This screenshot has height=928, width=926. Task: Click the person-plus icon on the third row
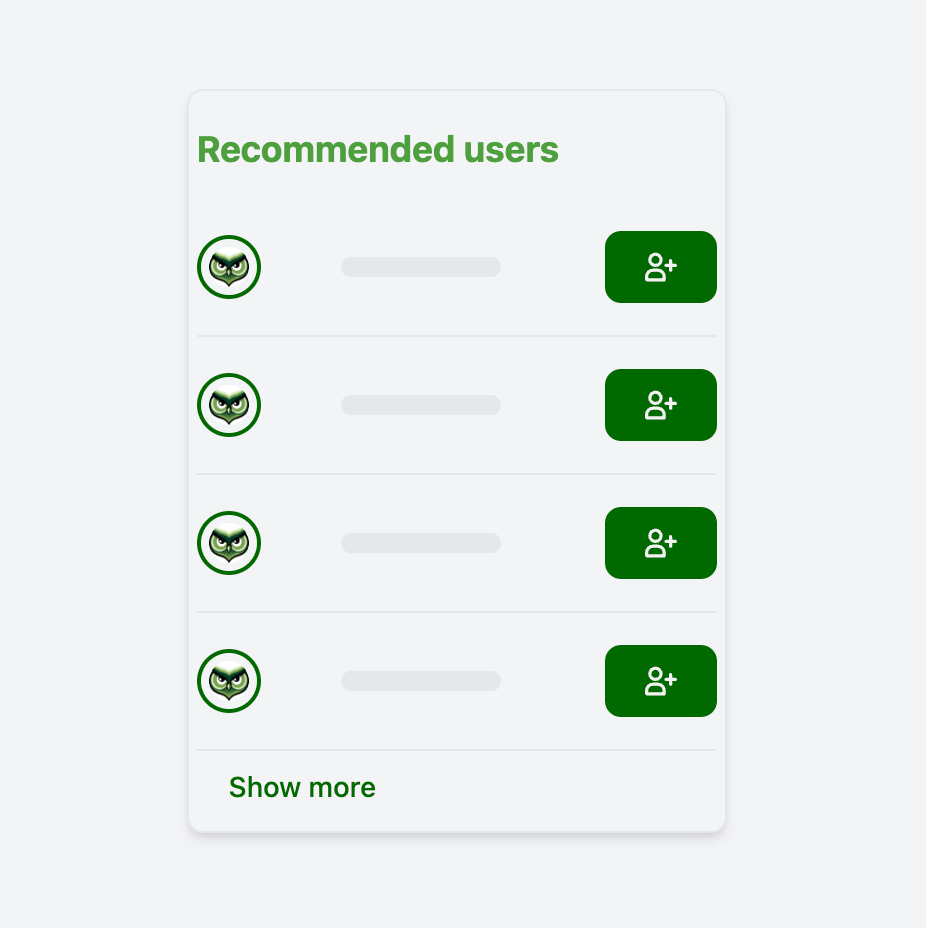pyautogui.click(x=660, y=543)
